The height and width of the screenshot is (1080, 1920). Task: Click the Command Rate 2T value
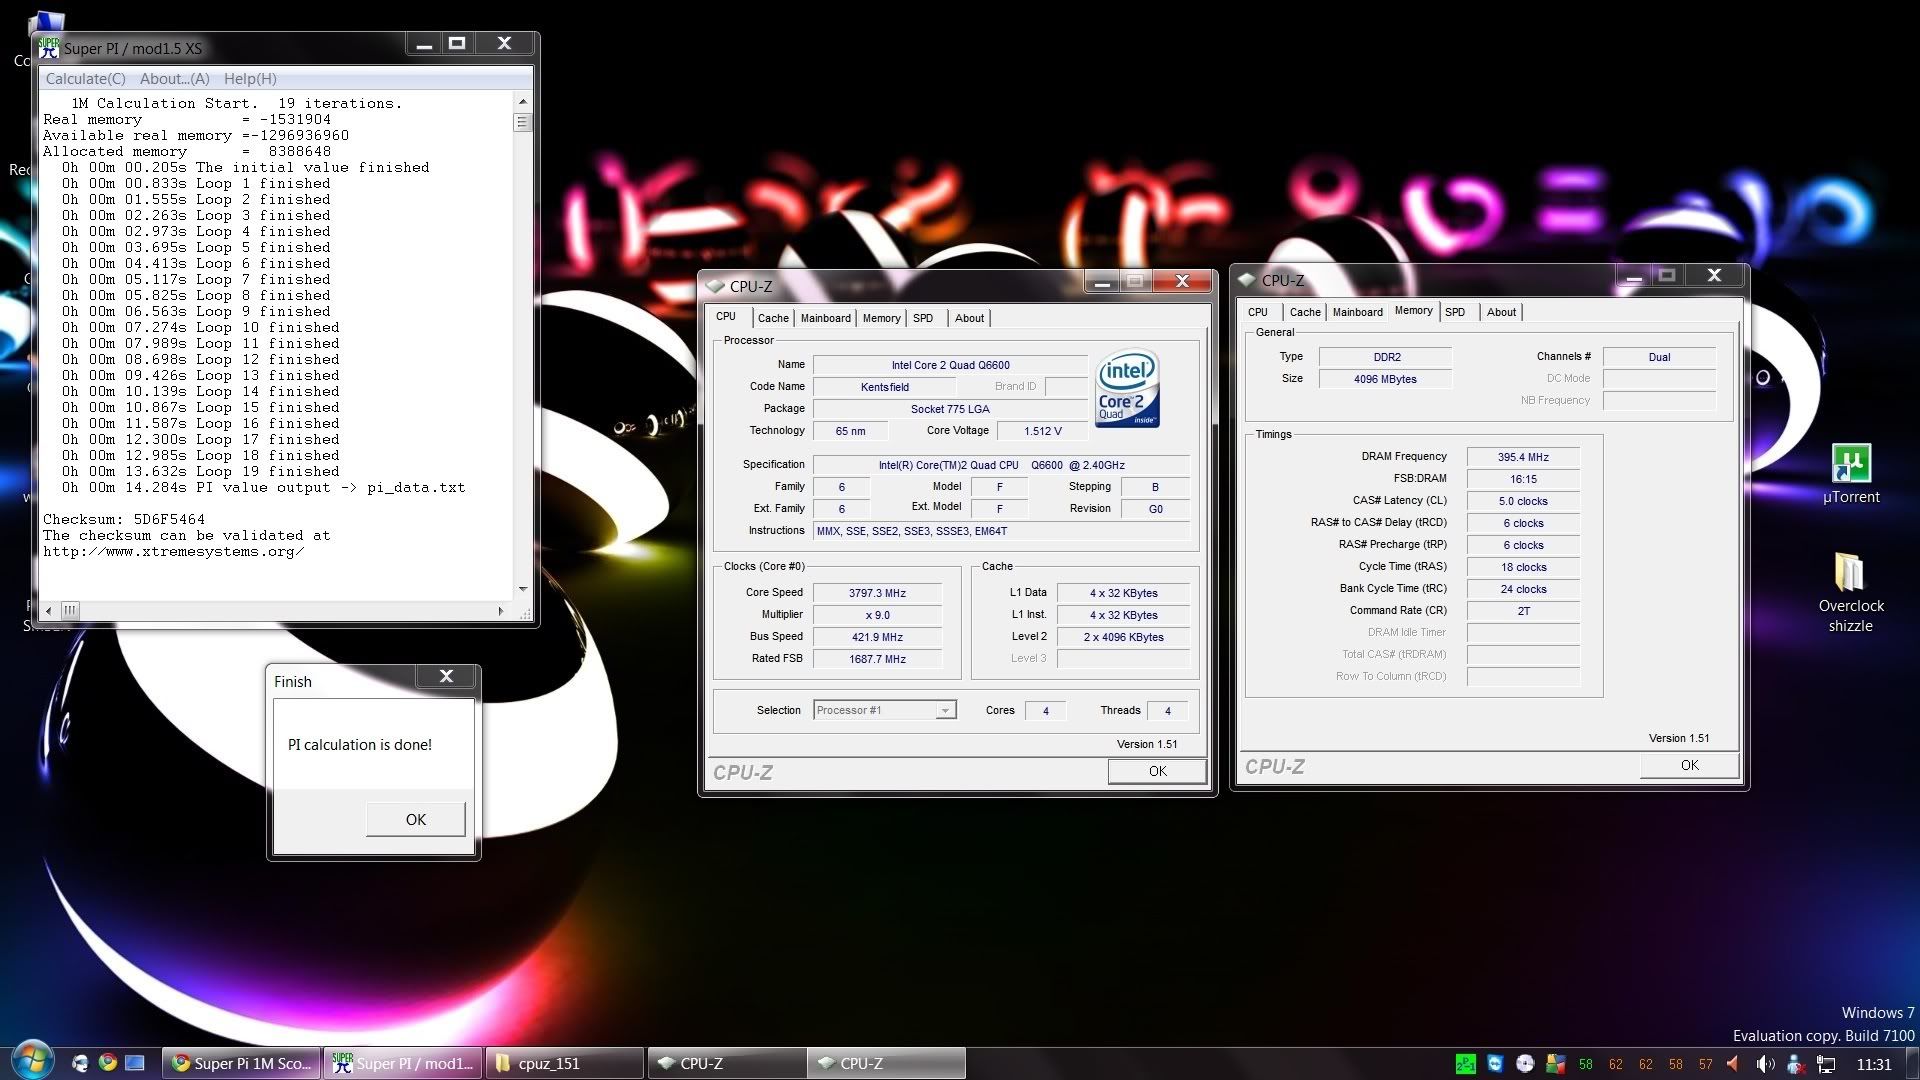click(1523, 611)
